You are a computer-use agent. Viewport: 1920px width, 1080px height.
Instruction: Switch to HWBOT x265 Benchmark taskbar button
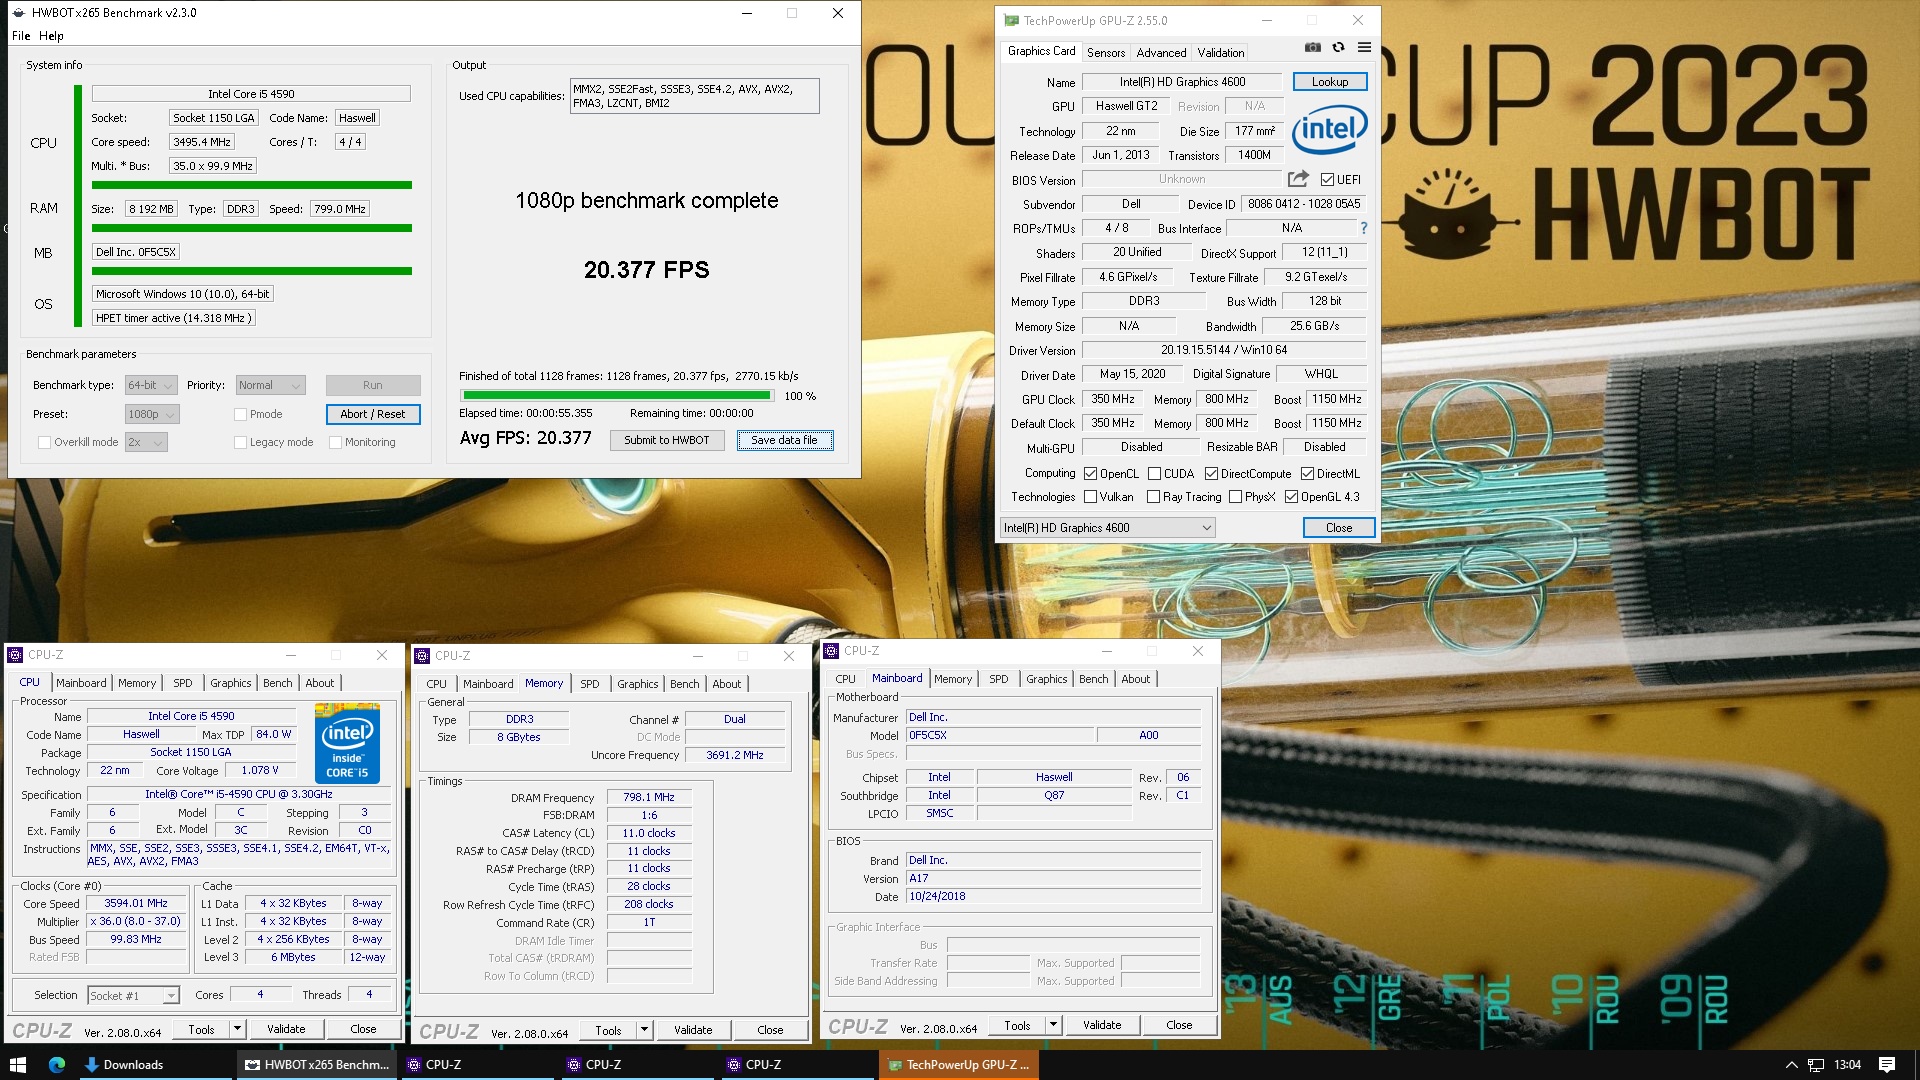coord(318,1064)
